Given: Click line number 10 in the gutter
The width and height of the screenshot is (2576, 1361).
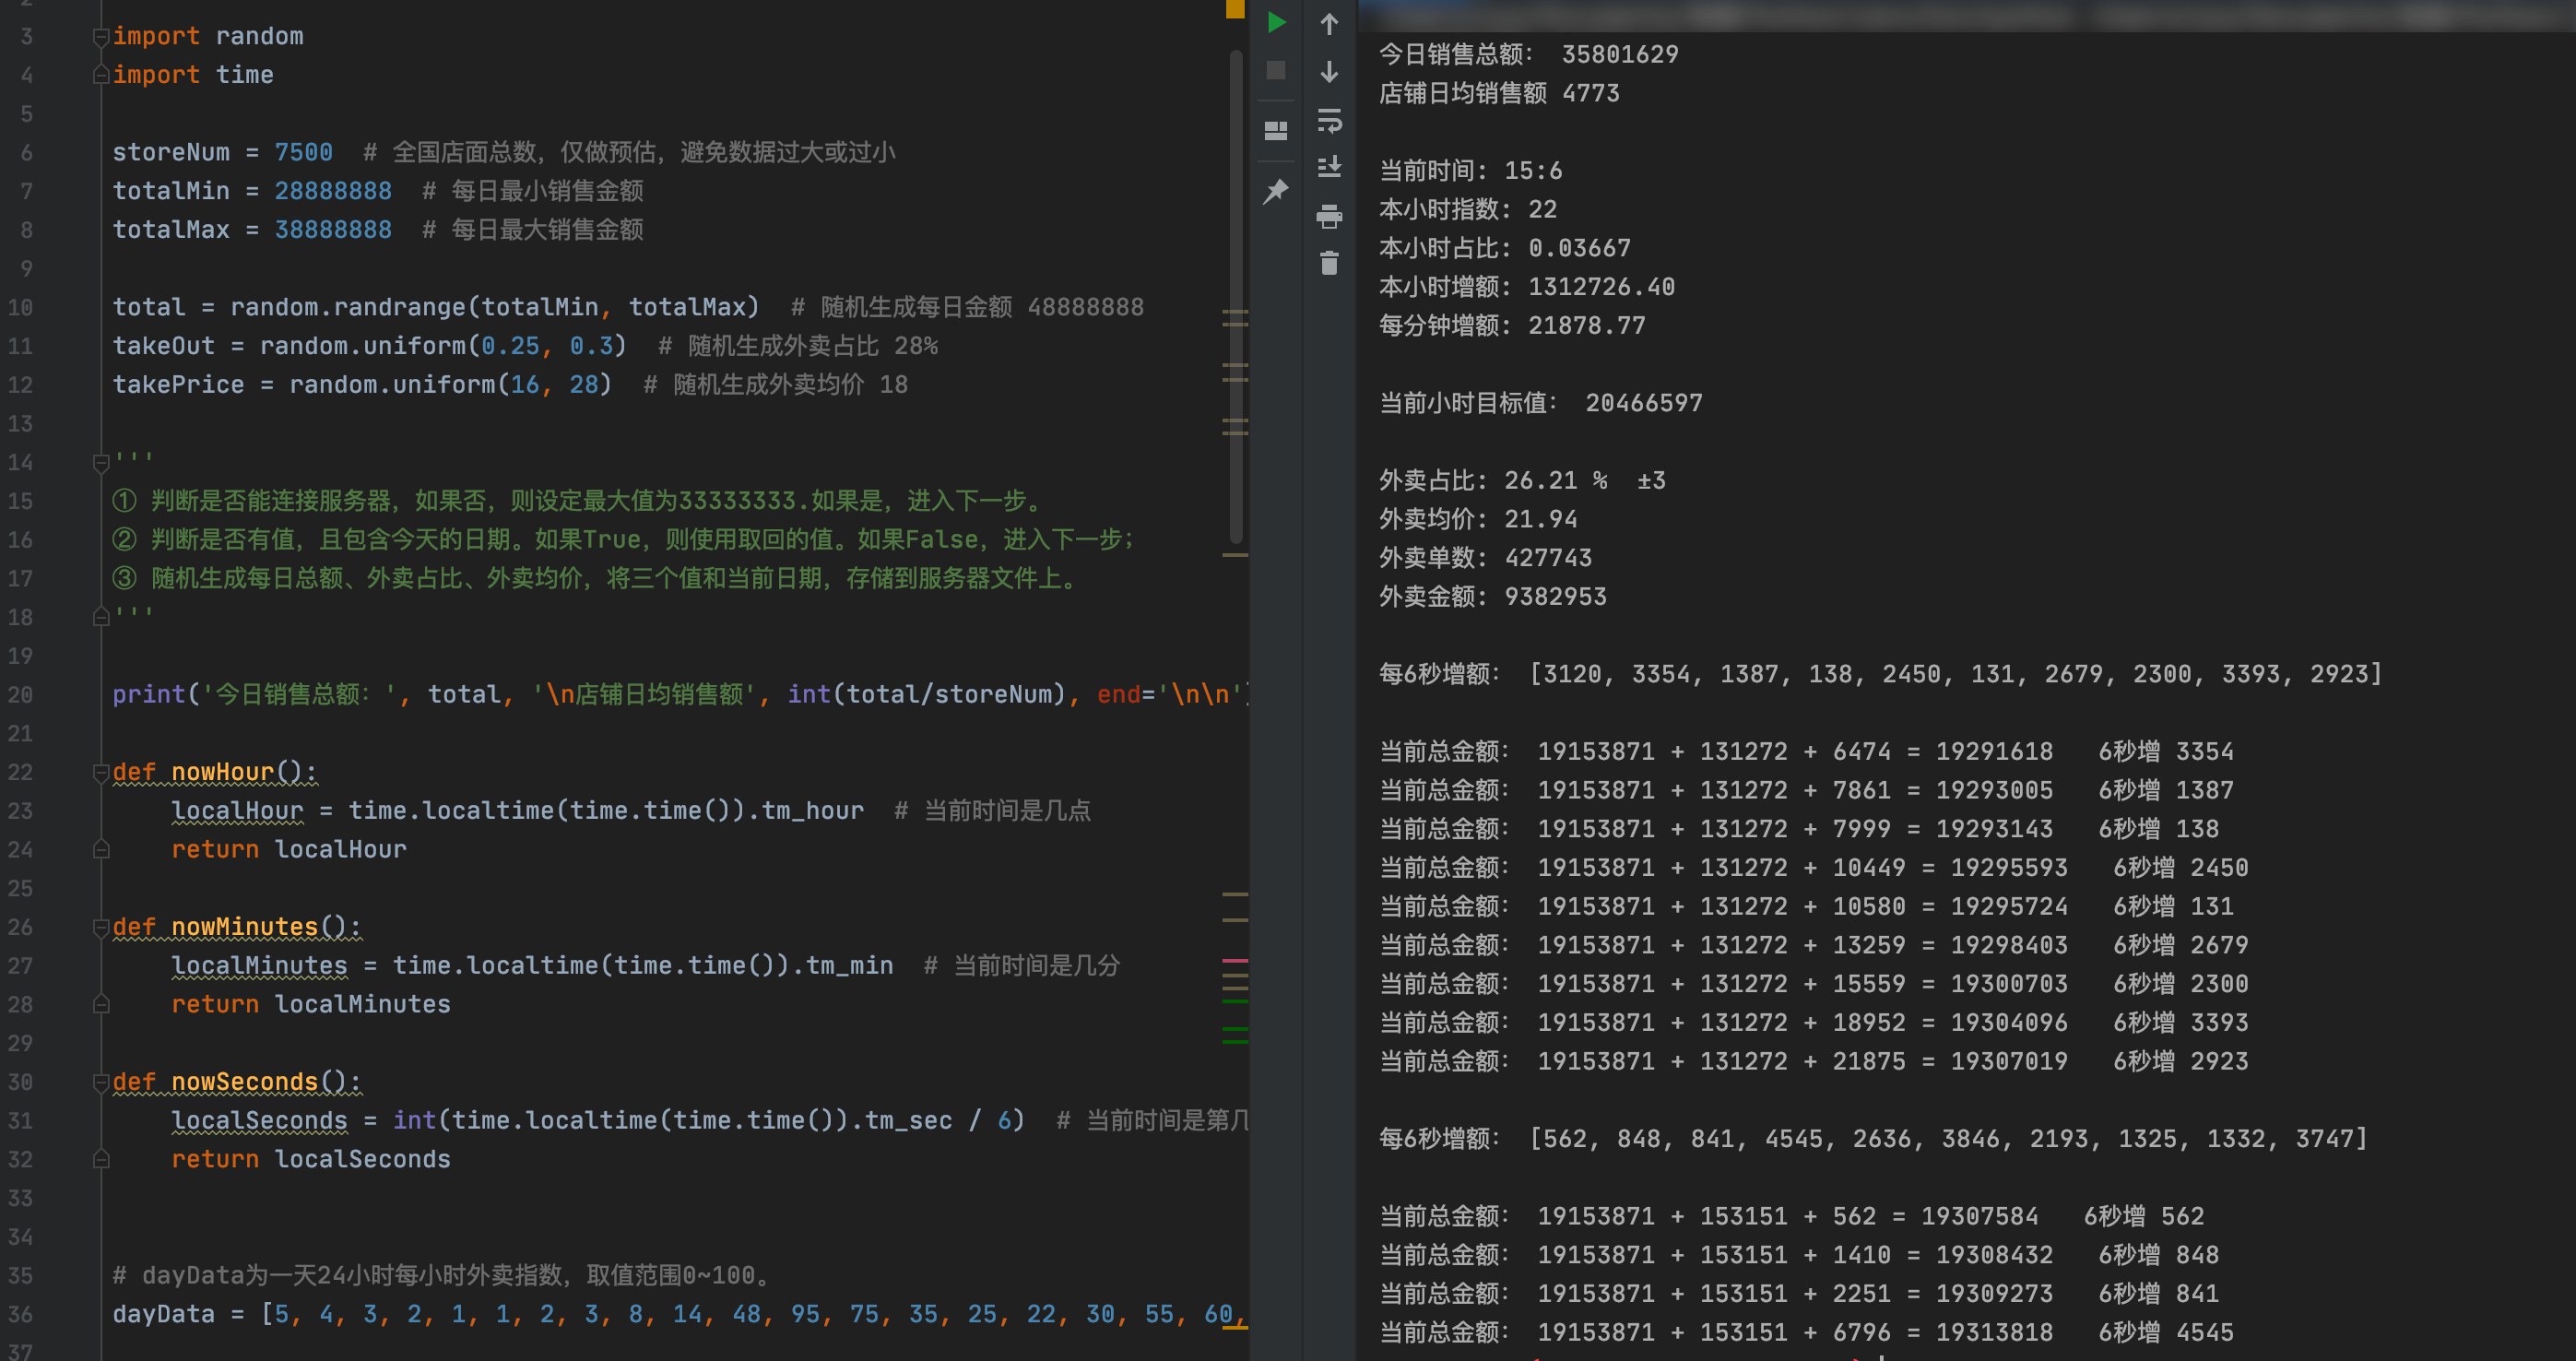Looking at the screenshot, I should (x=20, y=307).
